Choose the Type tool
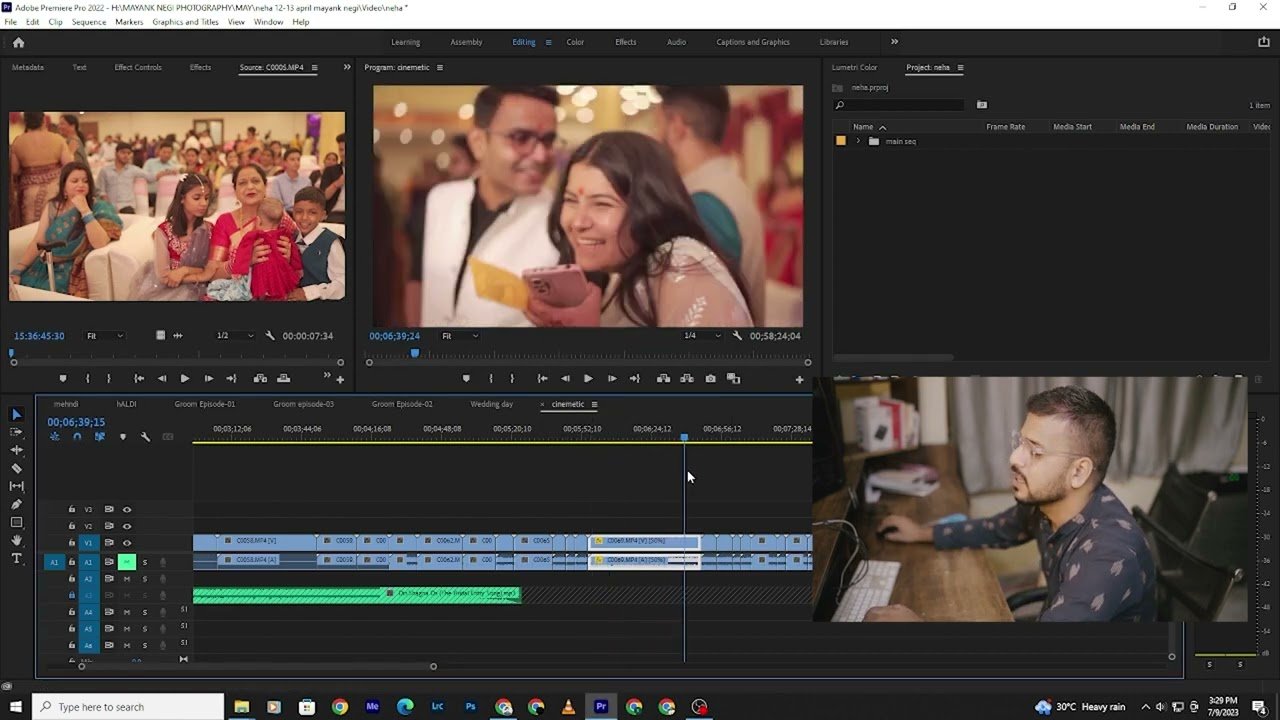This screenshot has width=1280, height=720. coord(16,558)
